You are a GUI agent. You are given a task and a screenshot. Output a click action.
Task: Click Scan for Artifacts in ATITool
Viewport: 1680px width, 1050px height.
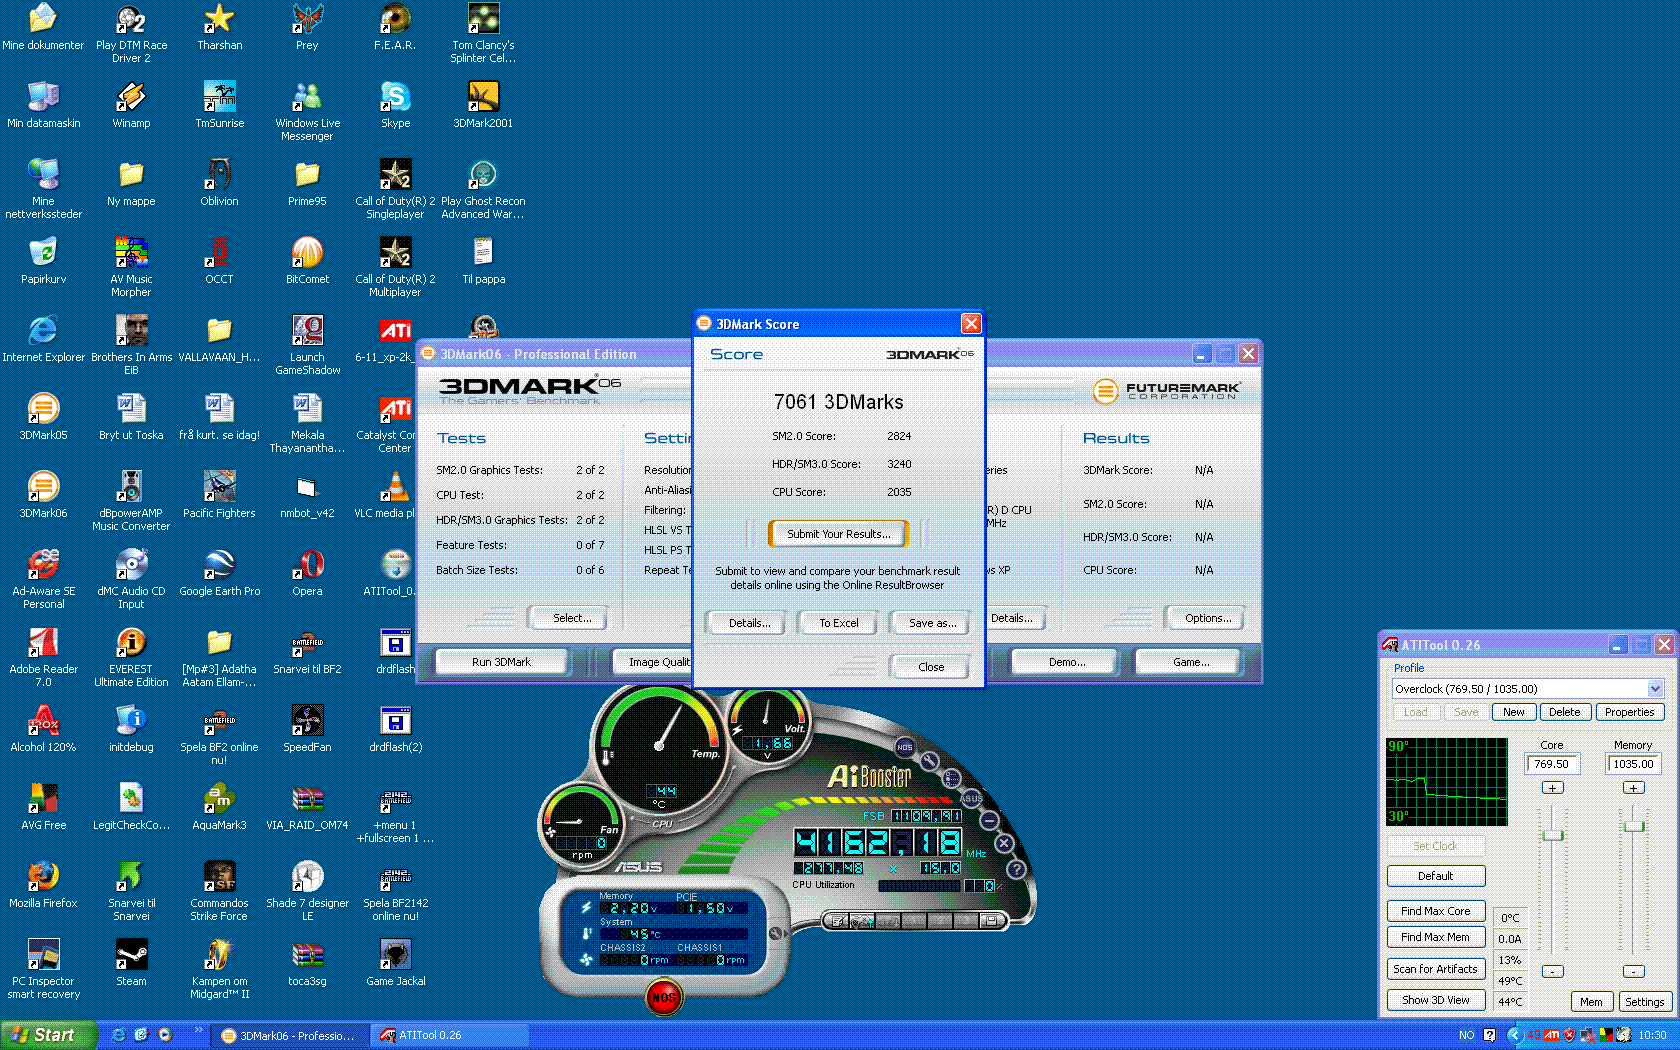(1435, 969)
